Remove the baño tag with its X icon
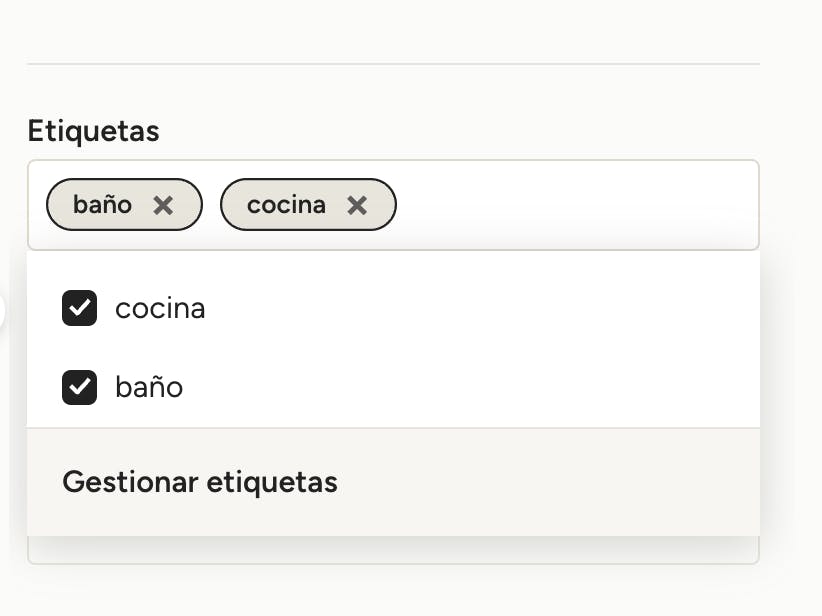822x616 pixels. click(163, 205)
